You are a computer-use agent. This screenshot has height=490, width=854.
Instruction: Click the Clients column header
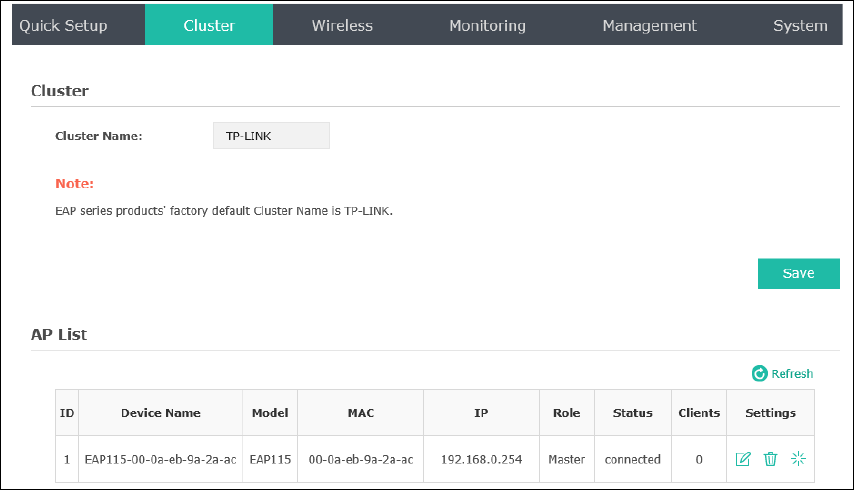(x=699, y=413)
